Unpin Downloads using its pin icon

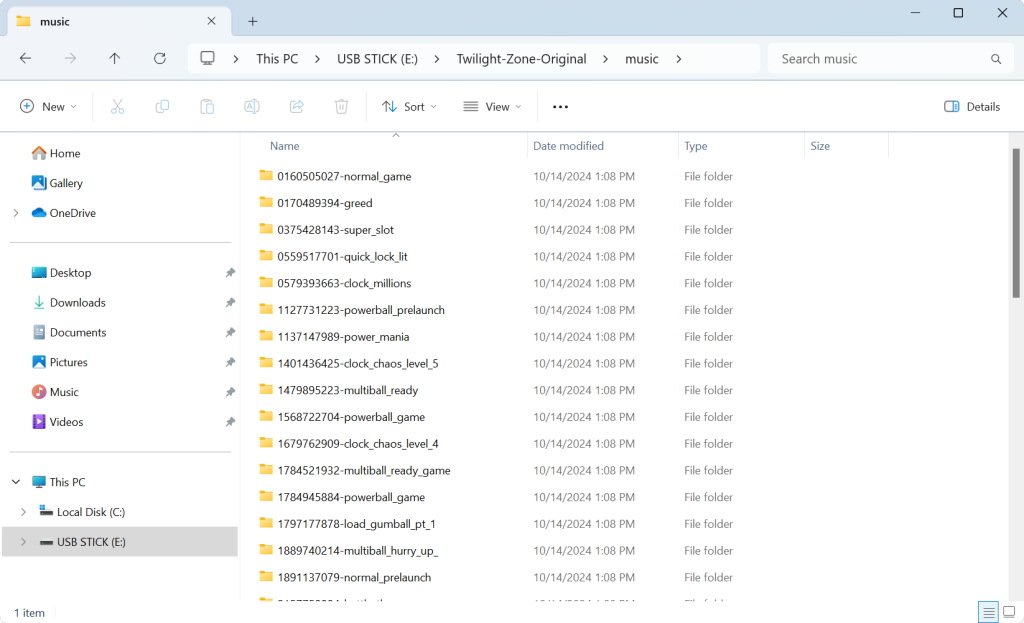pos(230,302)
